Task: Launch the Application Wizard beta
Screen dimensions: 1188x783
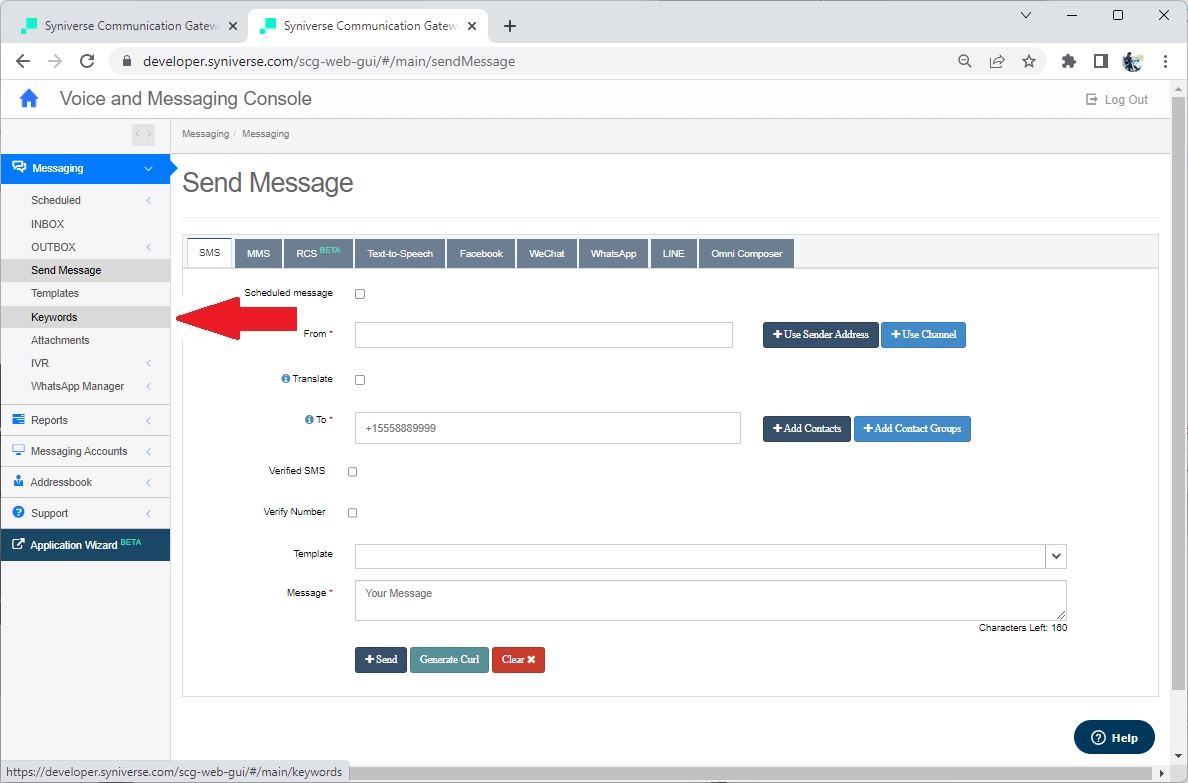Action: 86,545
